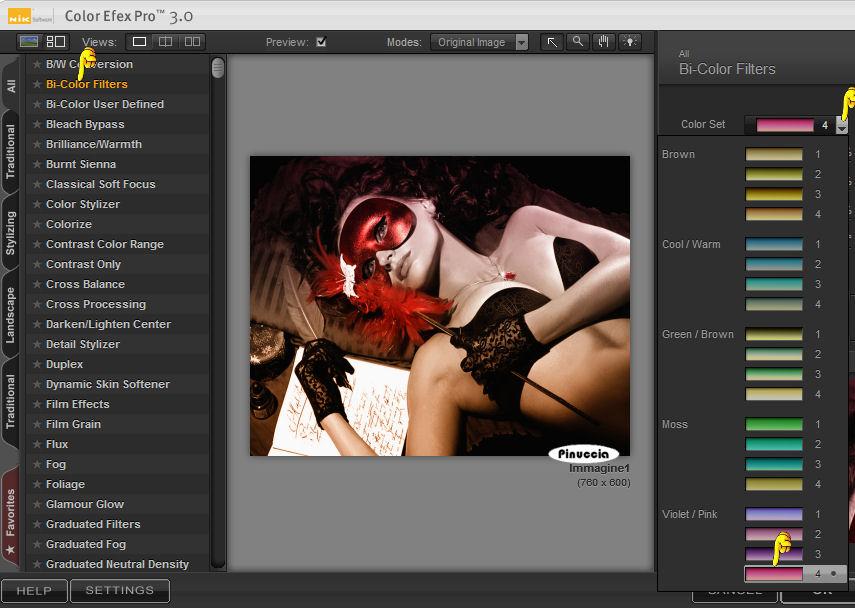The width and height of the screenshot is (855, 608).
Task: Open the SETTINGS button
Action: (120, 590)
